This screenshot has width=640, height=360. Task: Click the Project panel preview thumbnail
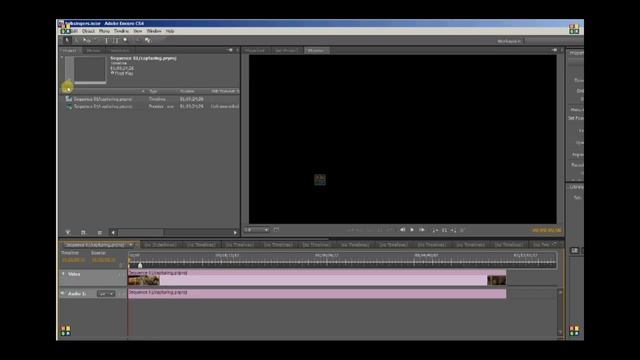pyautogui.click(x=89, y=69)
